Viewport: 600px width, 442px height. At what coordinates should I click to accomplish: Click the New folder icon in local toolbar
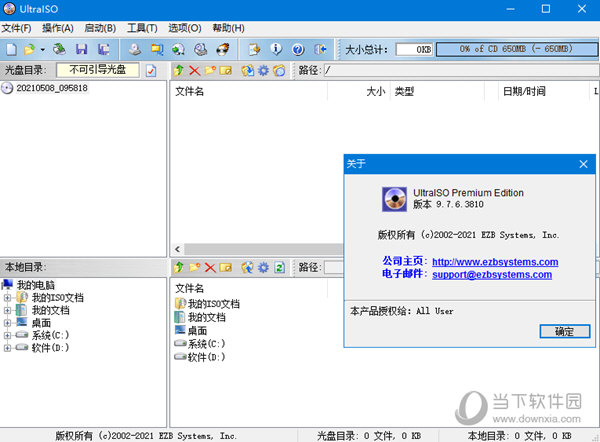[195, 267]
